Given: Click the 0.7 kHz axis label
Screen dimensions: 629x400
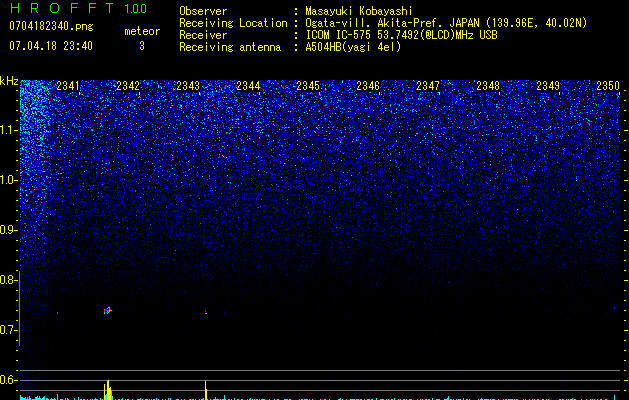Looking at the screenshot, I should (x=9, y=330).
